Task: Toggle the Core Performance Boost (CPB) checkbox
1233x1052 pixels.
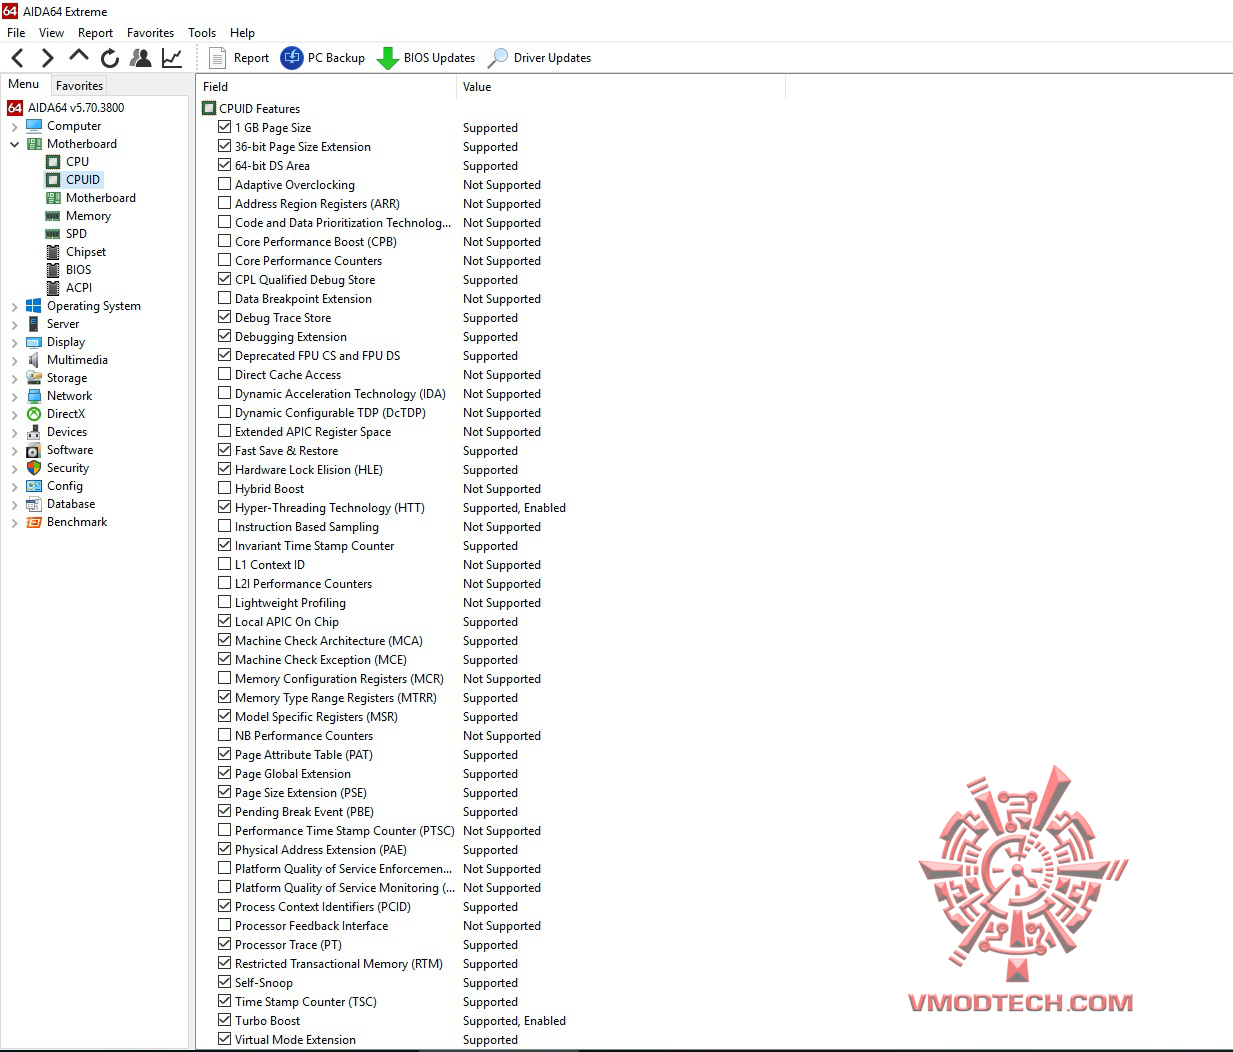Action: click(x=225, y=241)
